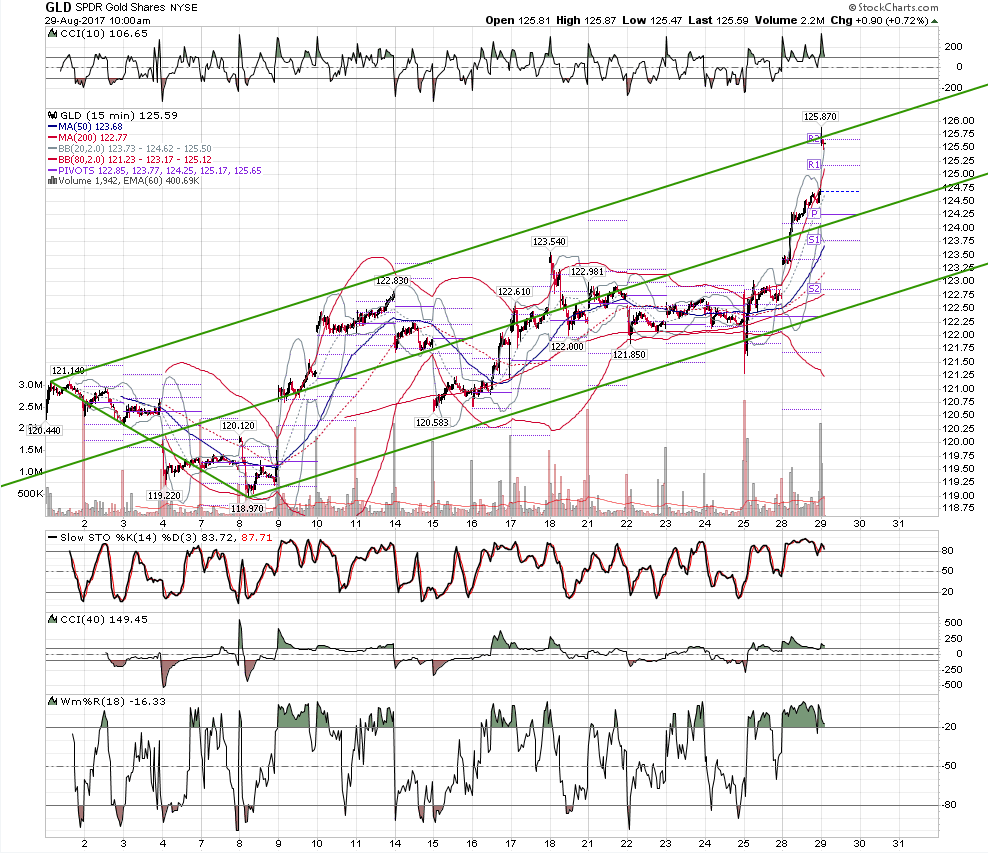988x853 pixels.
Task: Click the Volume bars legend icon
Action: coord(53,181)
